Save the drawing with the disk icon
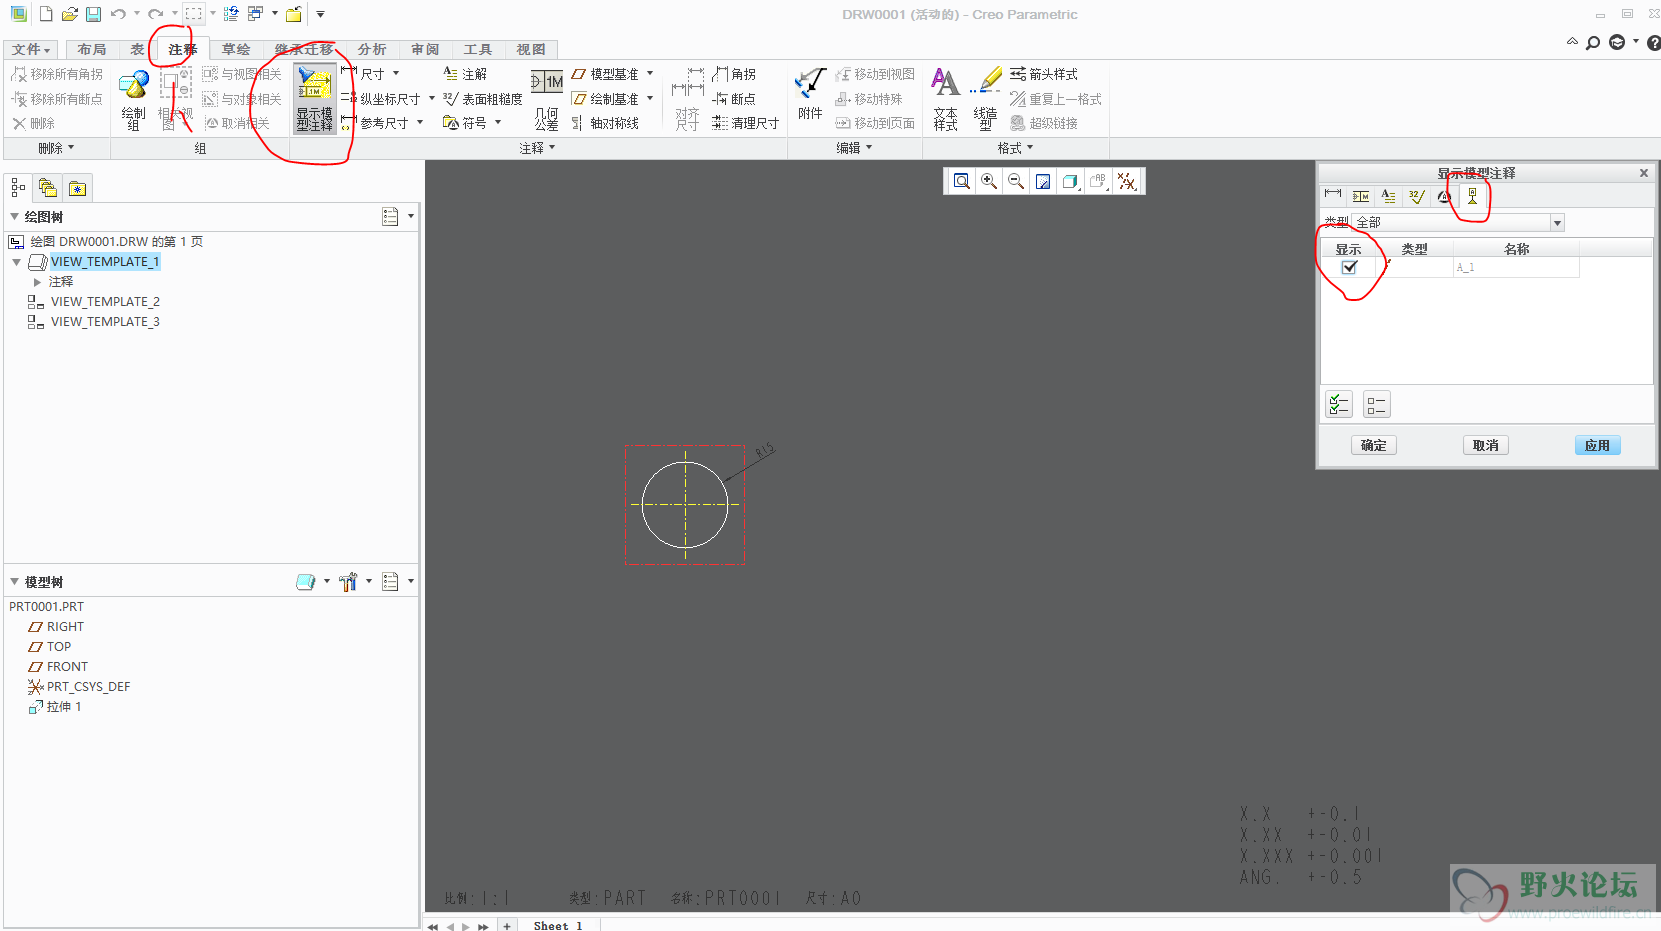 point(93,14)
